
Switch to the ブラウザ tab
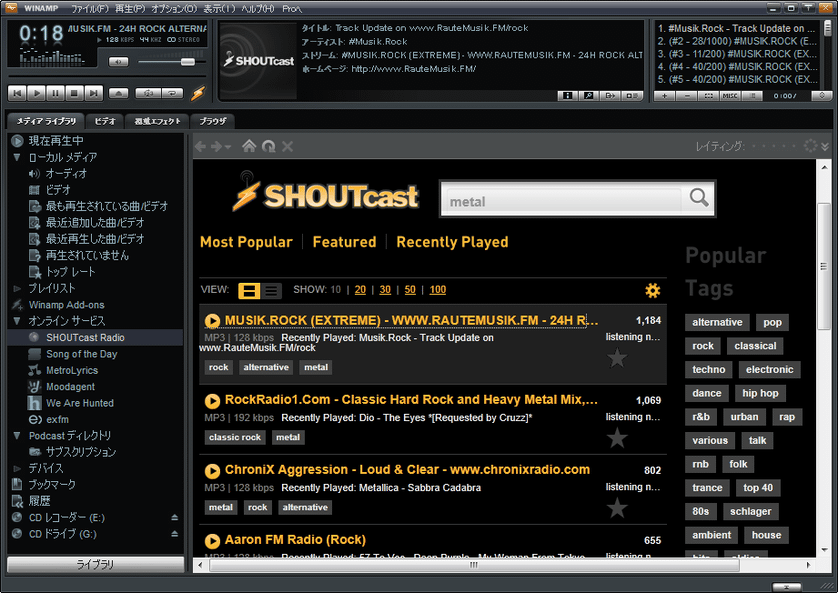[x=213, y=121]
